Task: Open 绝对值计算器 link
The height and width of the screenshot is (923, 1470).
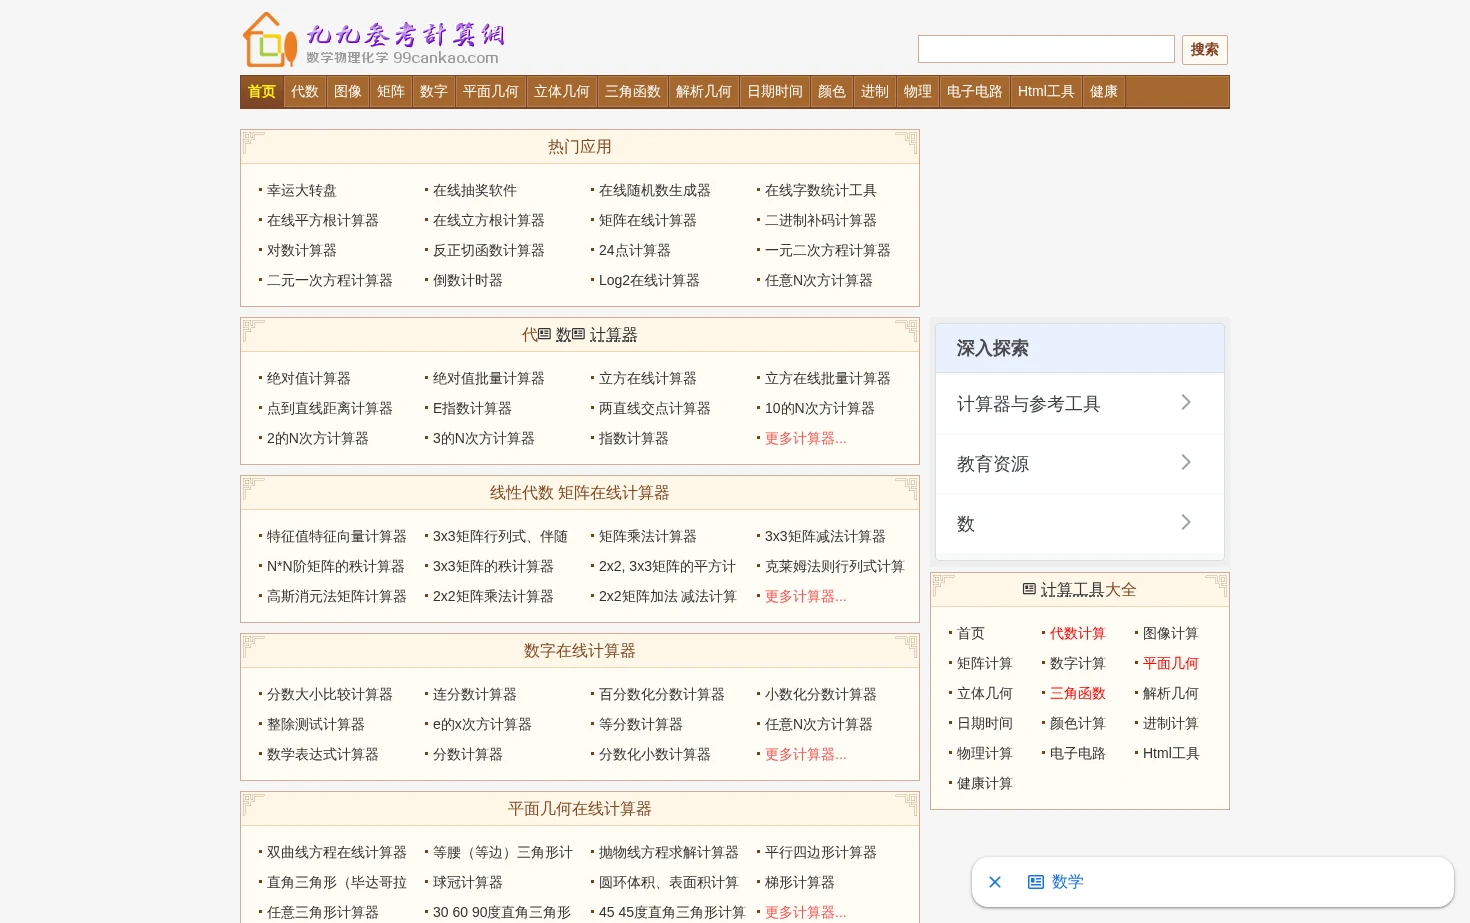Action: [309, 378]
